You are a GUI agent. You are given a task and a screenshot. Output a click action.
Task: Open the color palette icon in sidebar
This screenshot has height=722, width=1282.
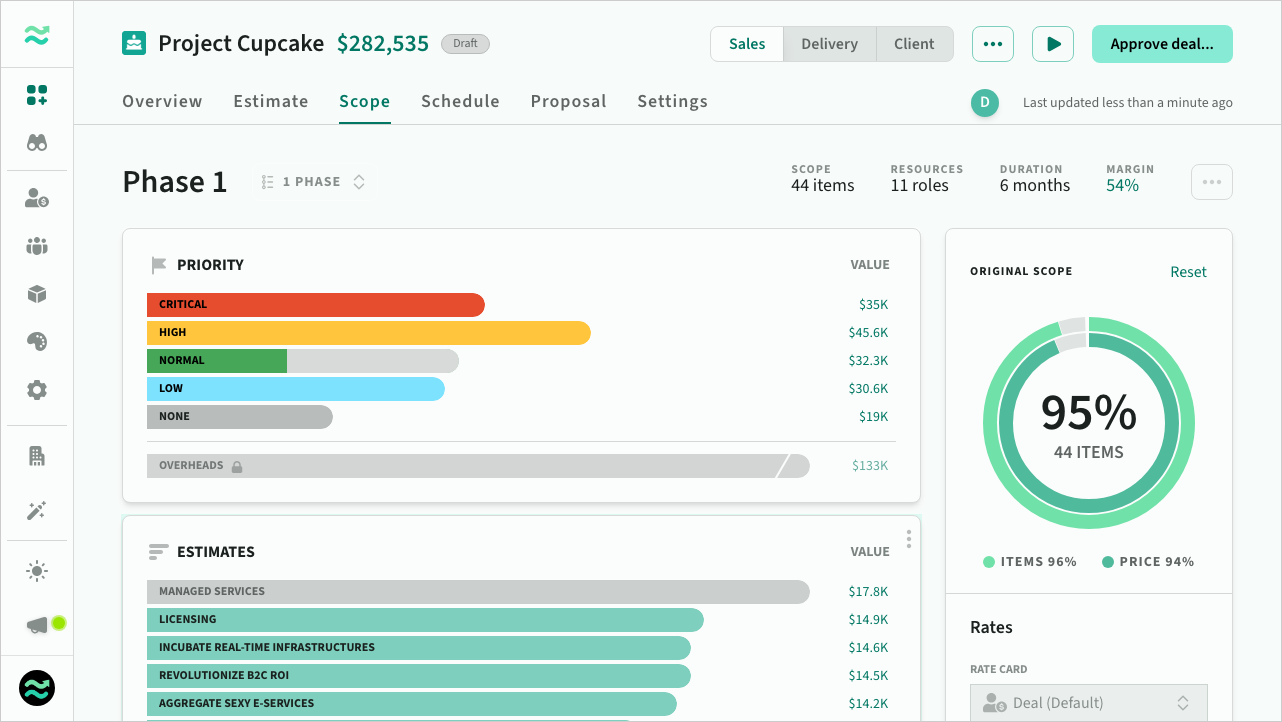pos(37,342)
